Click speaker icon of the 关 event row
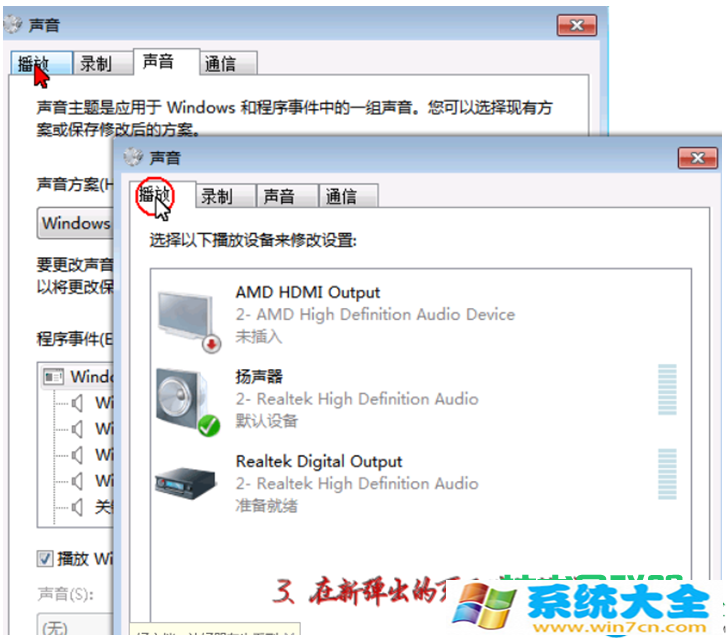 coord(78,507)
